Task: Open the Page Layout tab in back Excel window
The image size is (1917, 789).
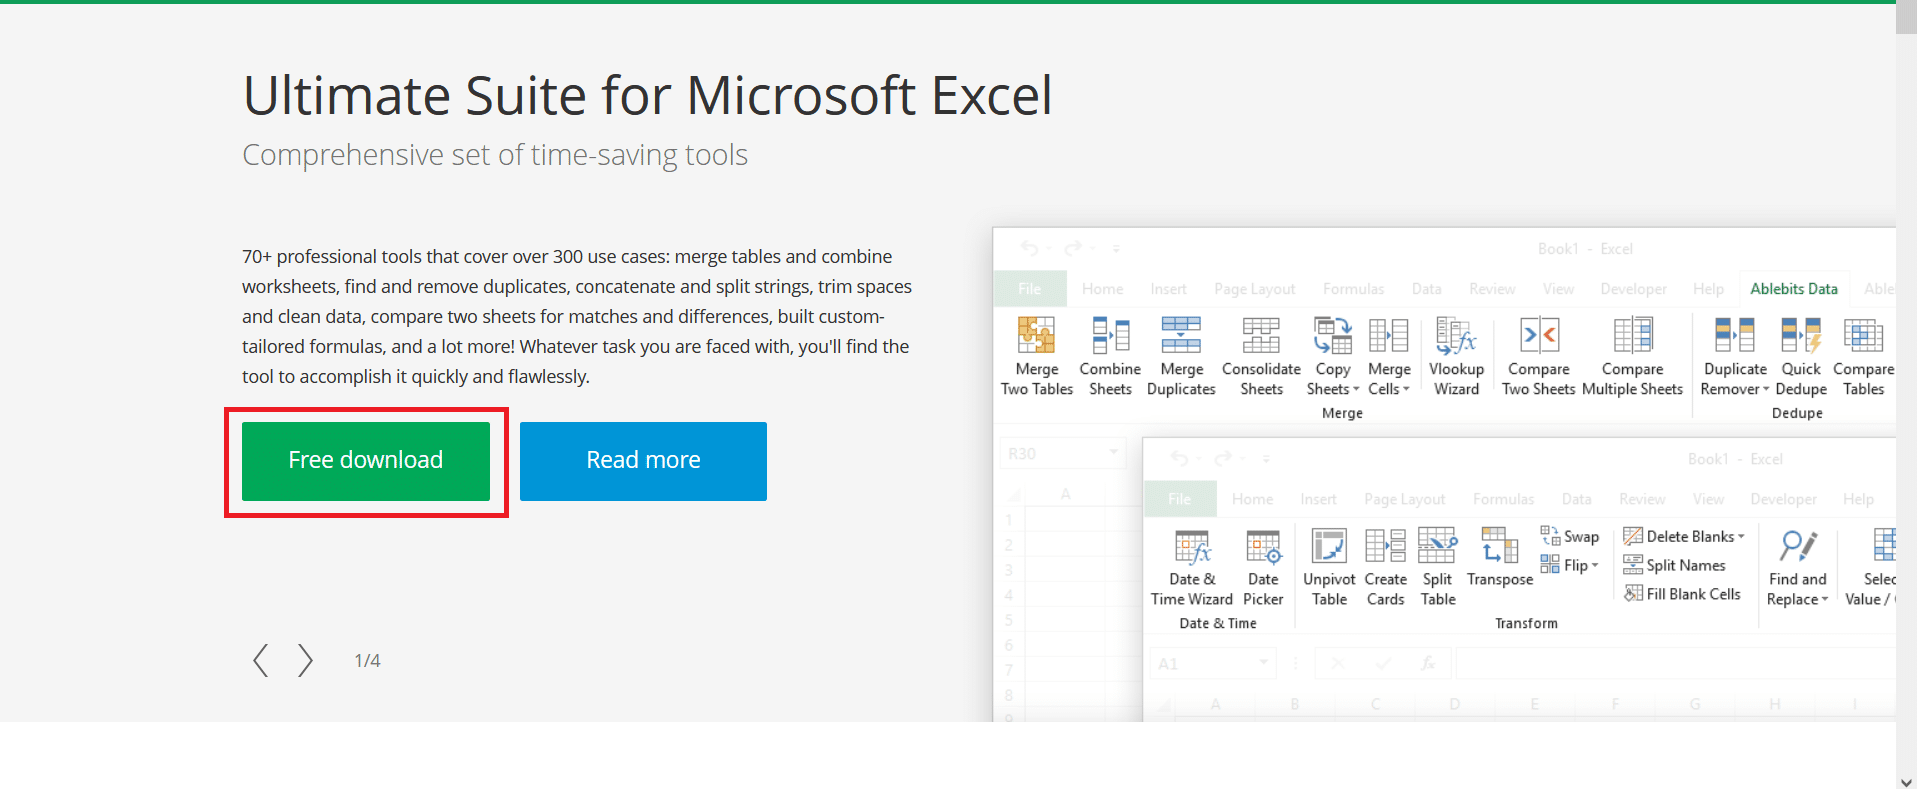Action: [1254, 289]
